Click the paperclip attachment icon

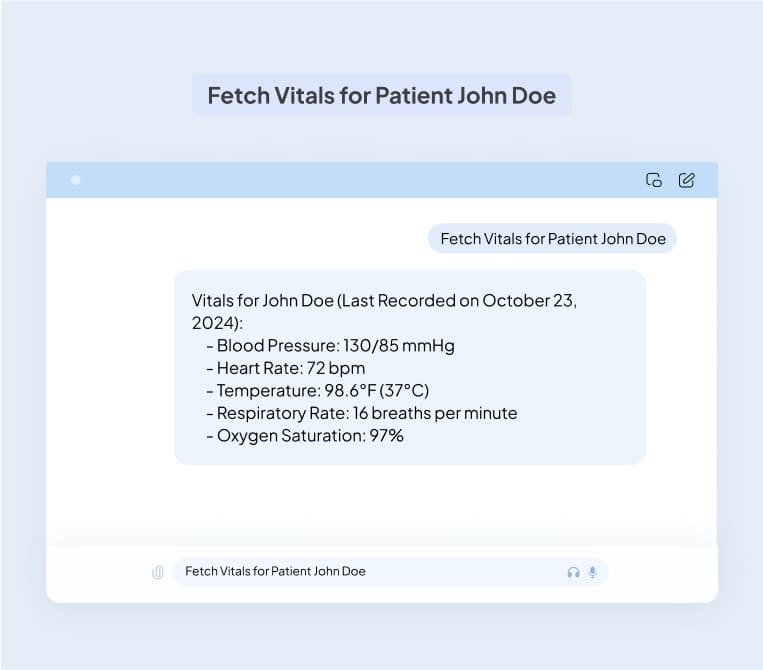(158, 572)
